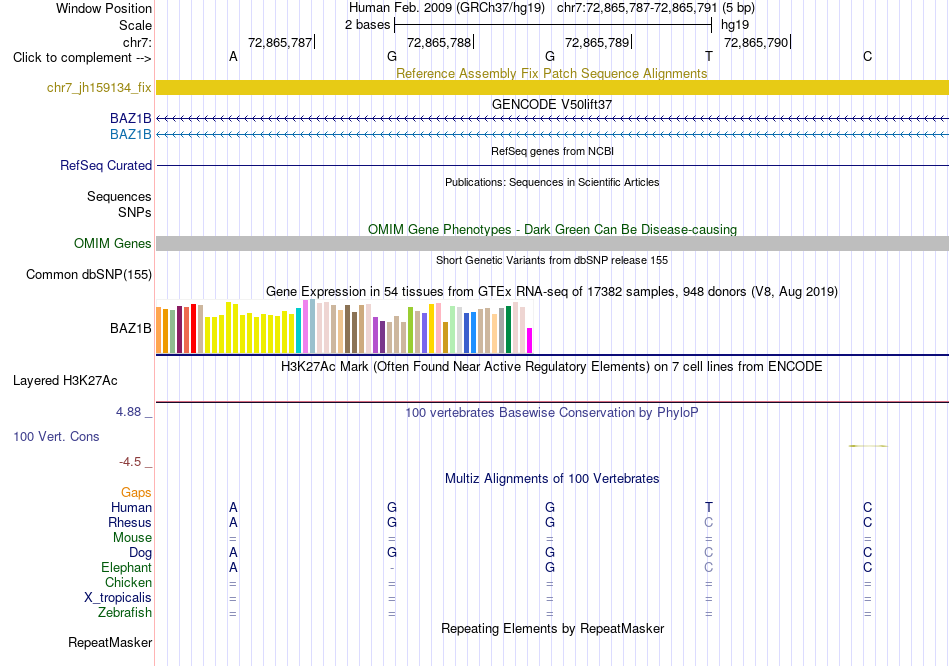Click the Gene Expression in 54 tissues title
Screen dimensions: 950x666
(552, 291)
